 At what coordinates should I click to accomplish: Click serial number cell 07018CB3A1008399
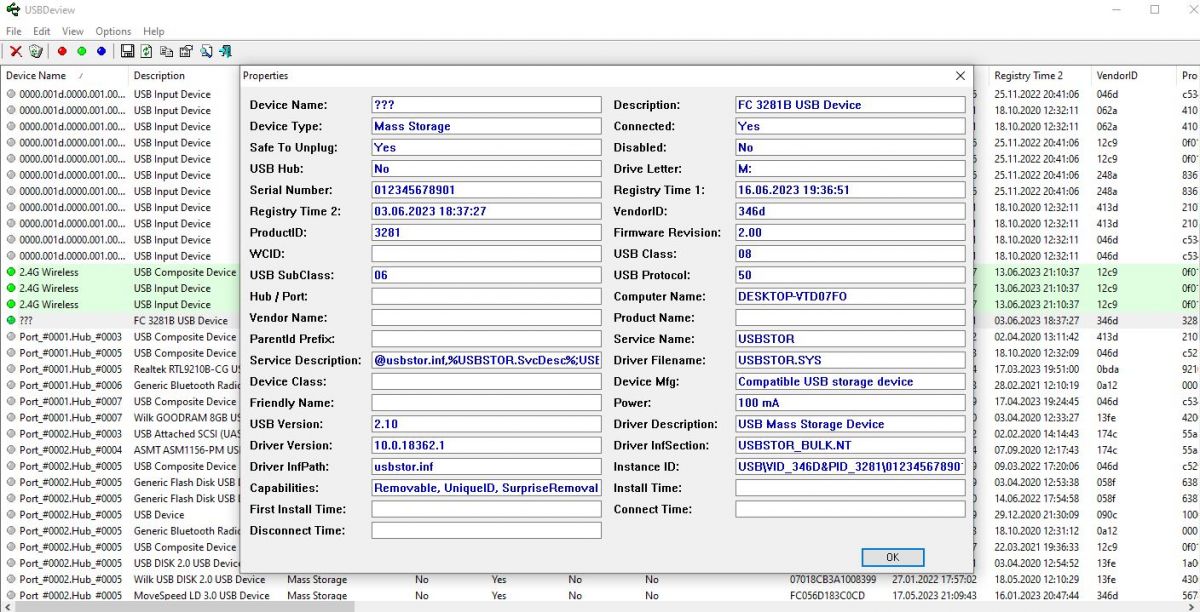tap(833, 580)
